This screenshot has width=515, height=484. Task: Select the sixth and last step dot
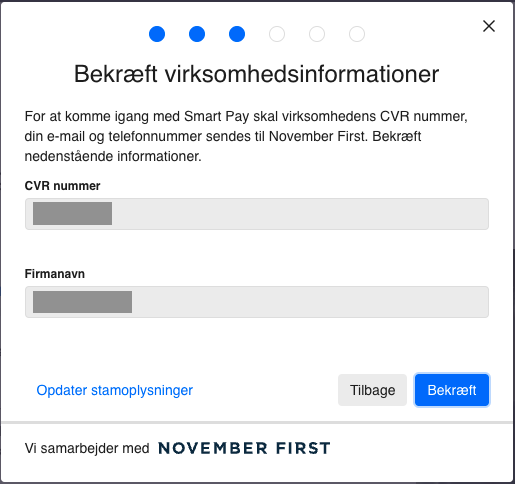[357, 34]
